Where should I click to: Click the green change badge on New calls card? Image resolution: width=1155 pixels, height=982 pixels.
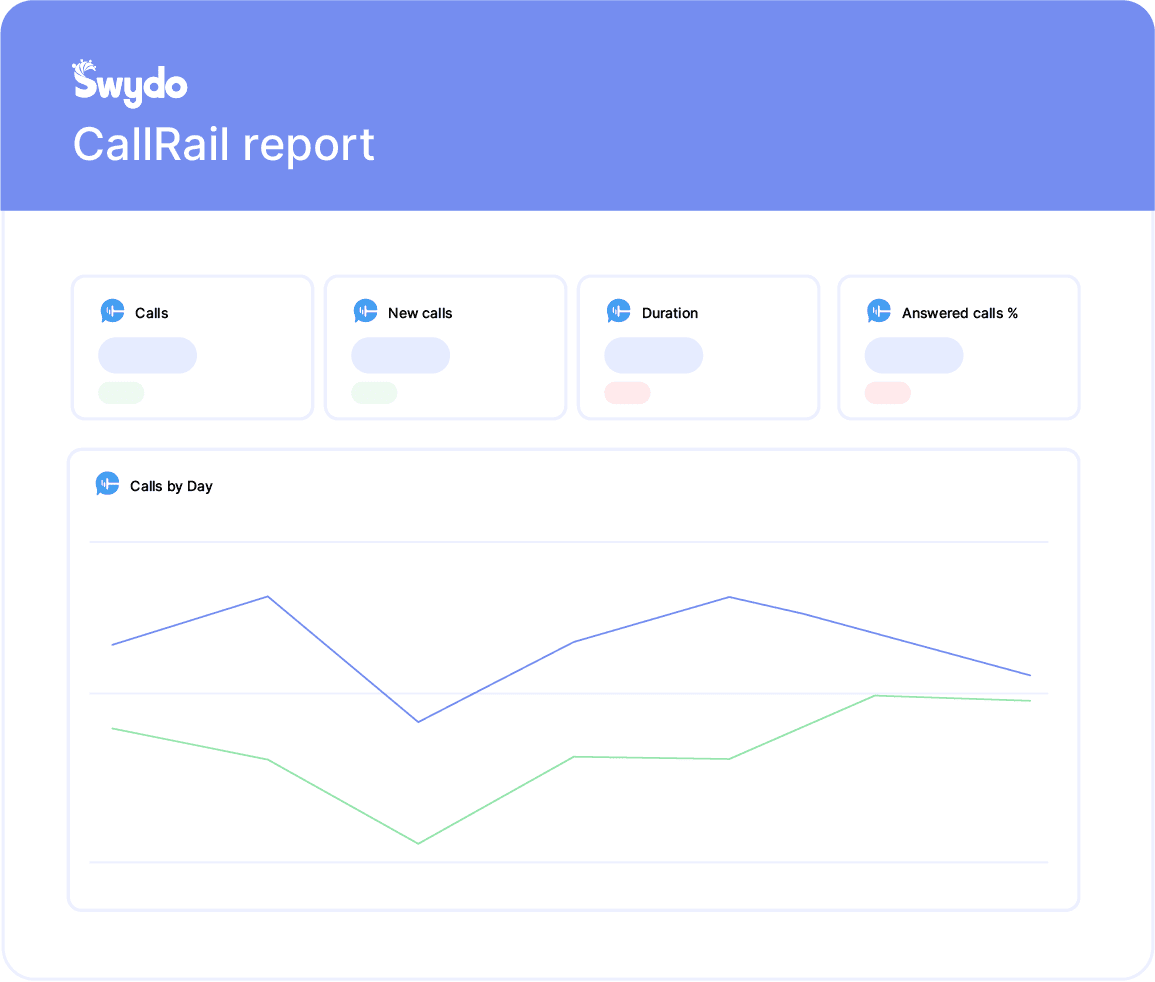click(374, 393)
